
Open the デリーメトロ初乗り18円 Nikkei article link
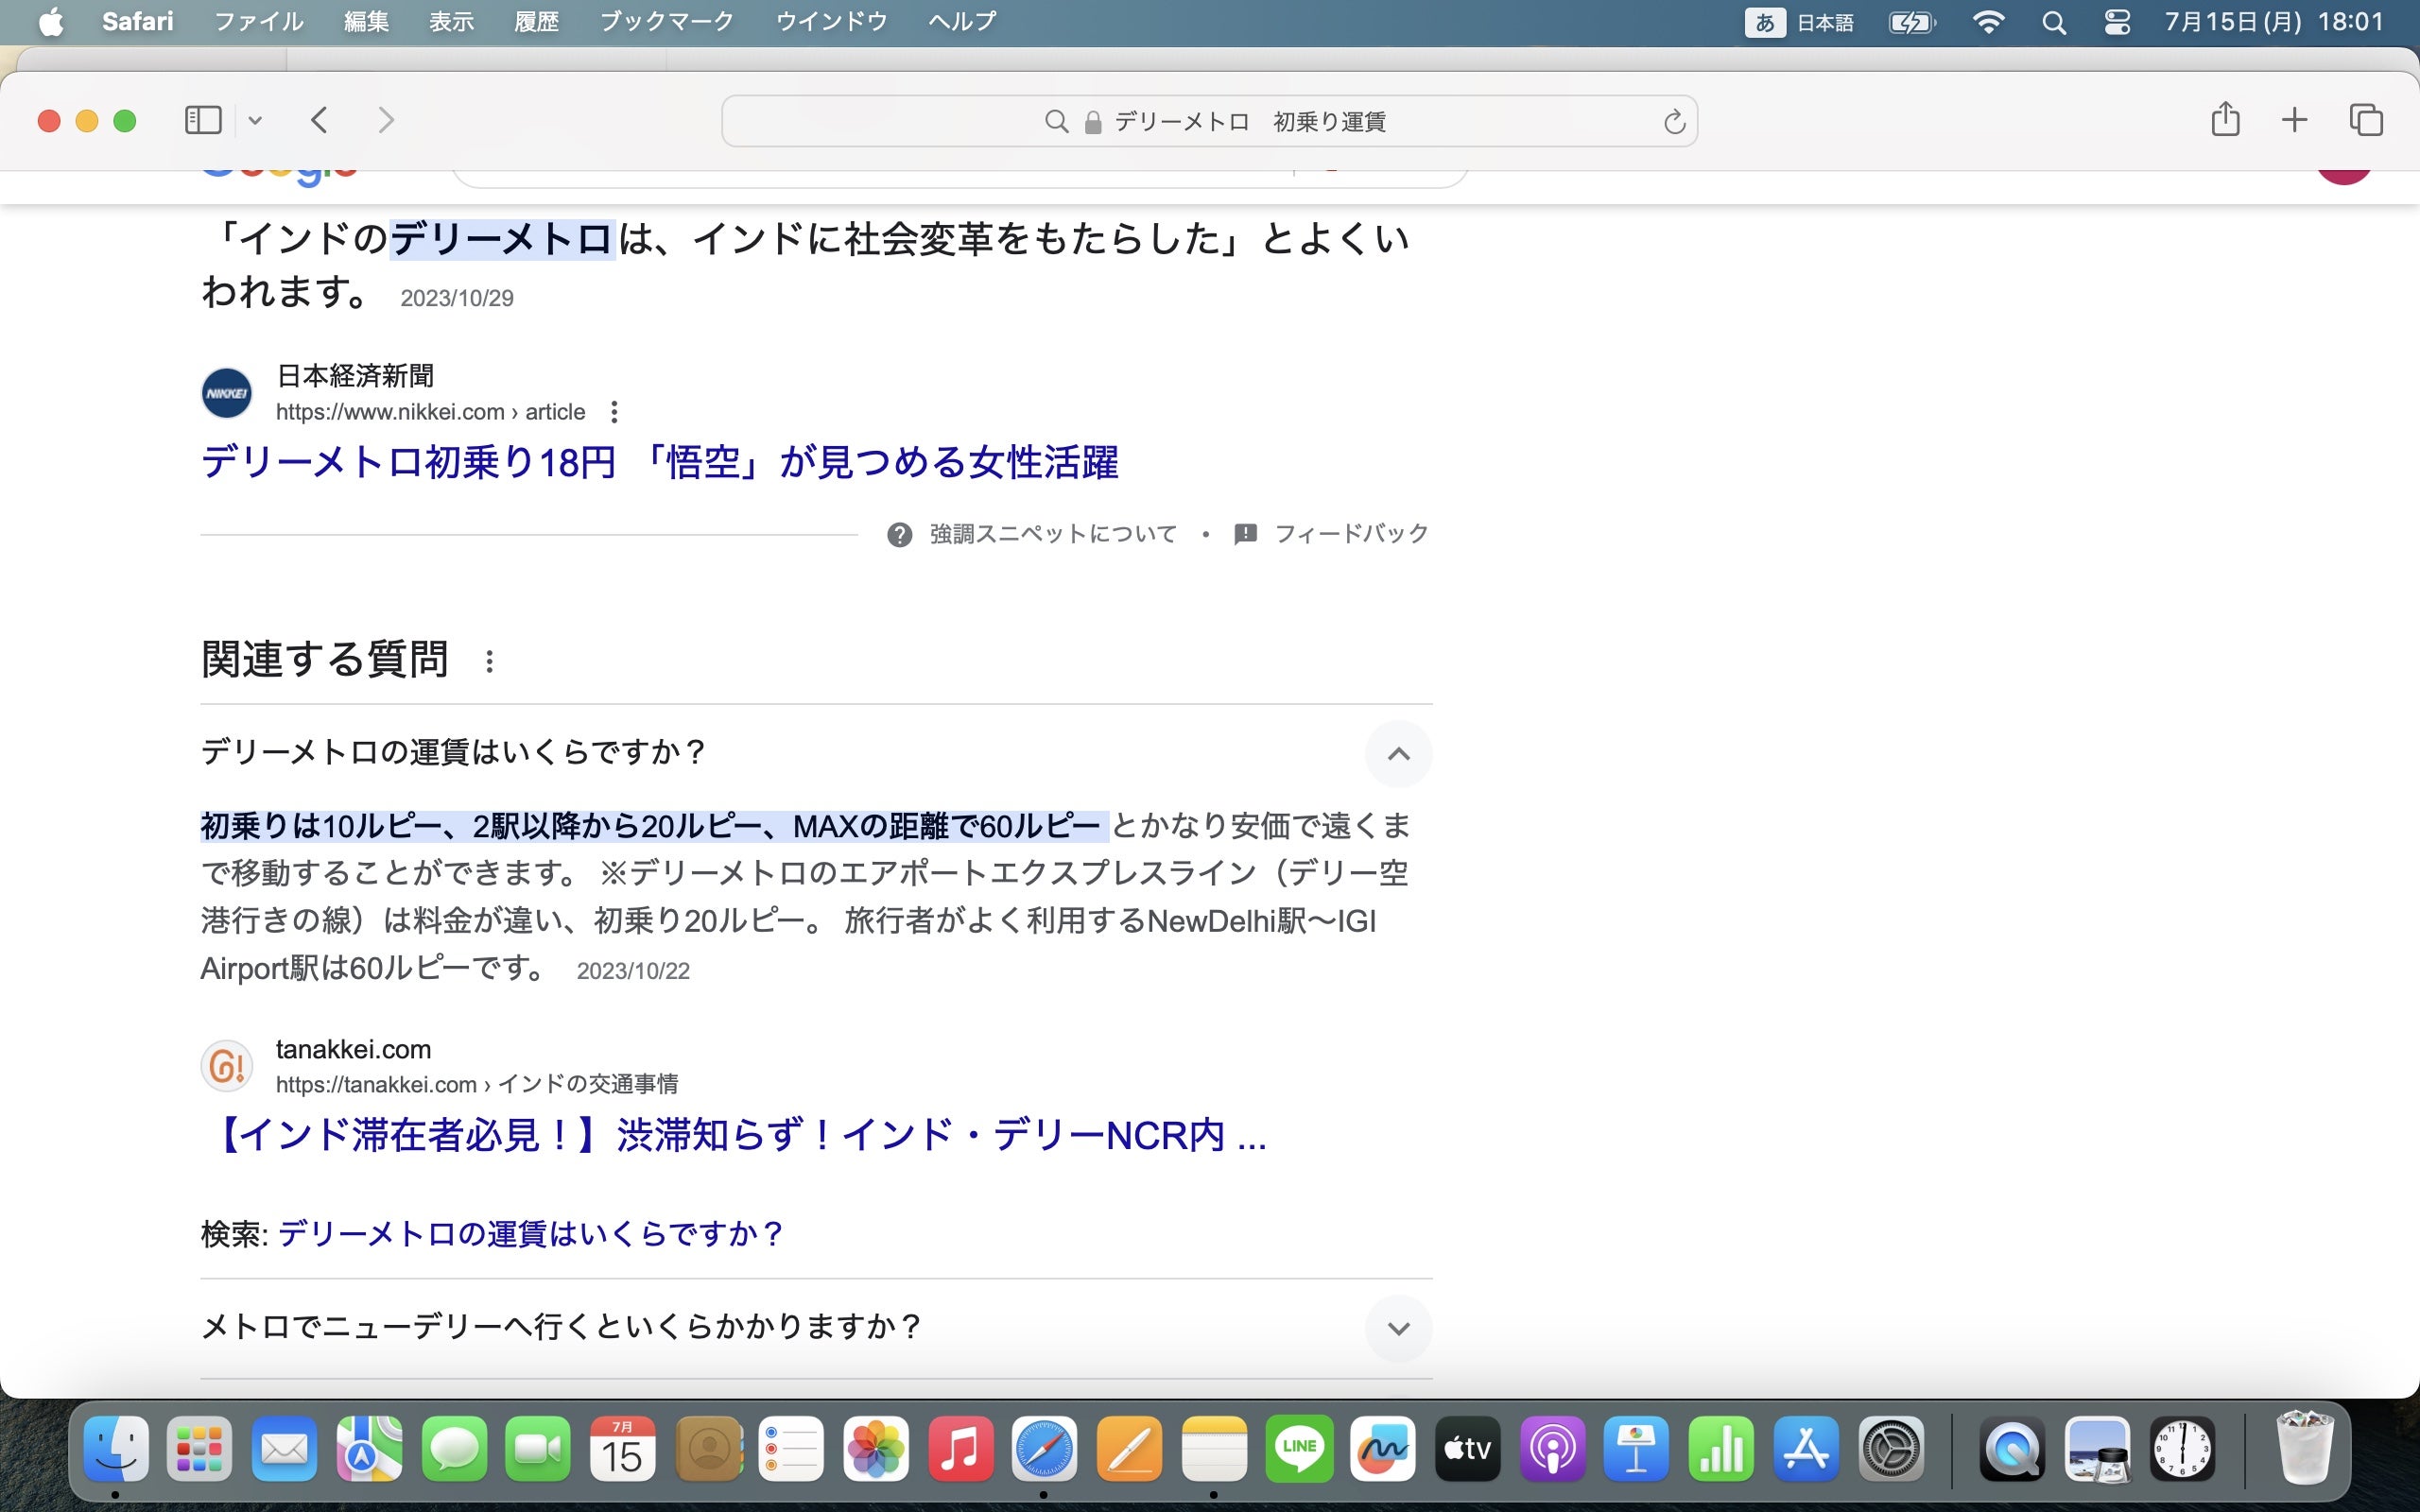(659, 463)
